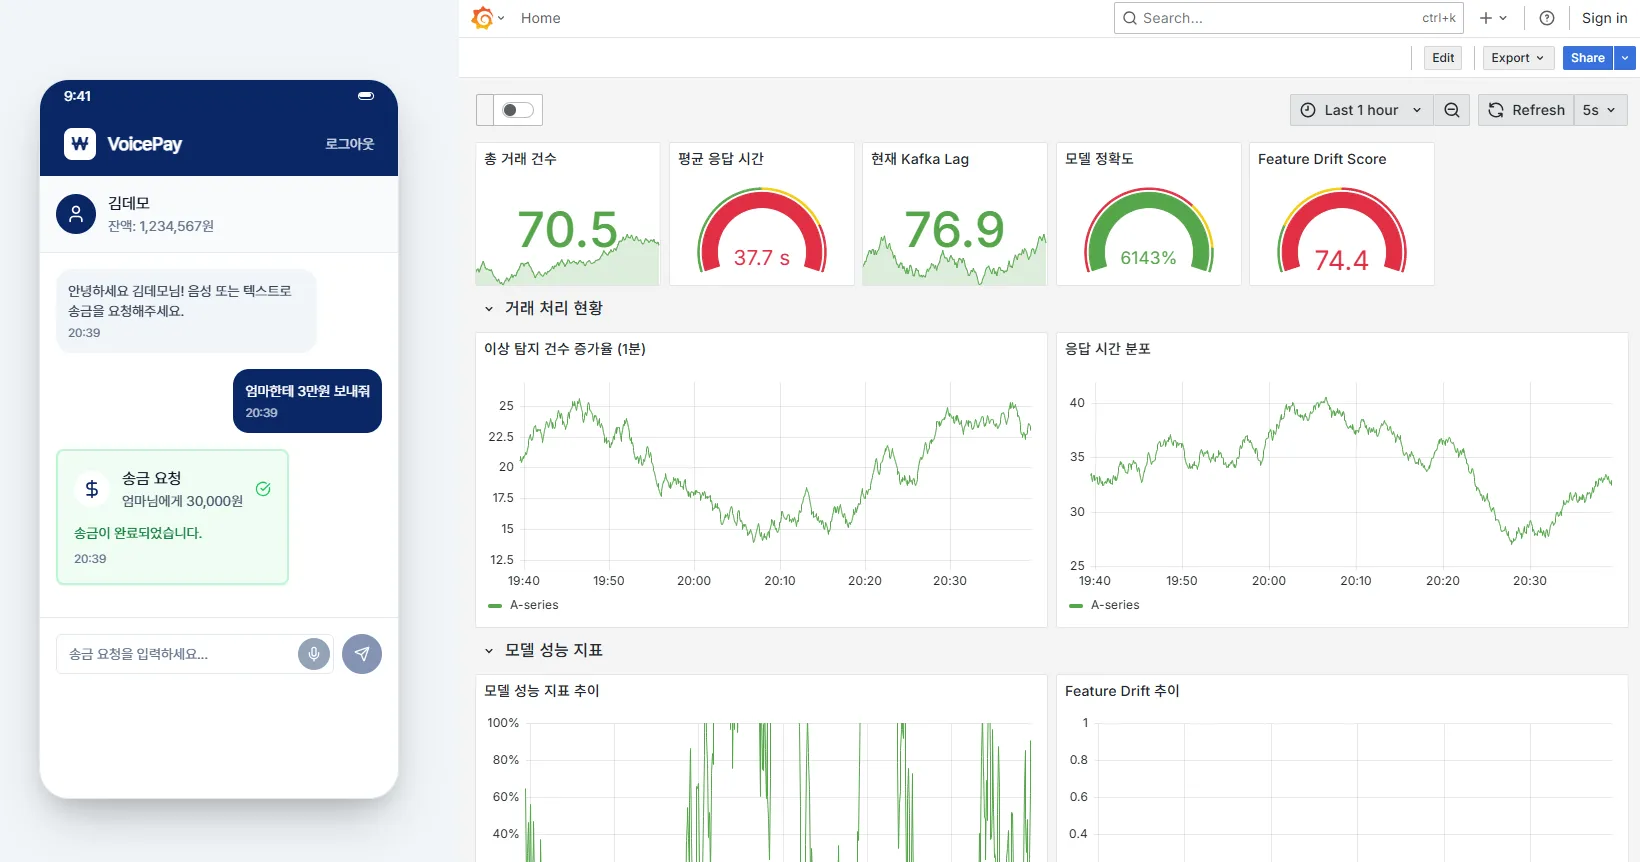The image size is (1640, 862).
Task: Open the dropdown arrow beside Grafana logo
Action: pos(501,18)
